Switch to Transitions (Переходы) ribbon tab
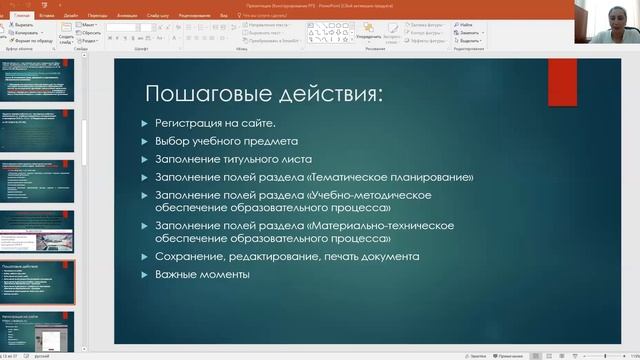The image size is (640, 360). point(98,16)
